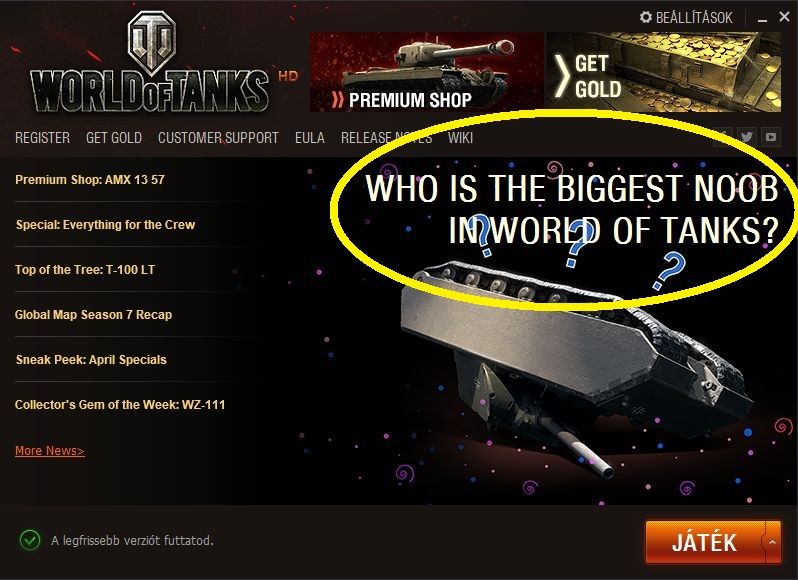This screenshot has width=798, height=580.
Task: Open the Premium Shop tank banner
Action: (427, 72)
